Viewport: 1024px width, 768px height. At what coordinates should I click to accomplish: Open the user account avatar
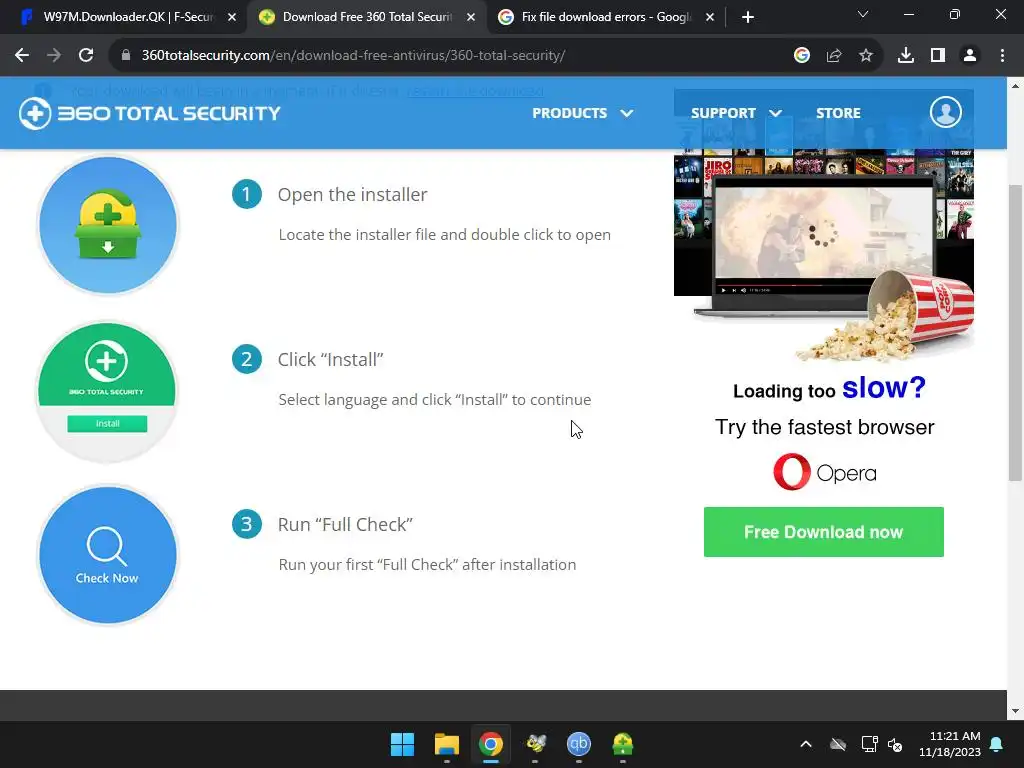(946, 112)
